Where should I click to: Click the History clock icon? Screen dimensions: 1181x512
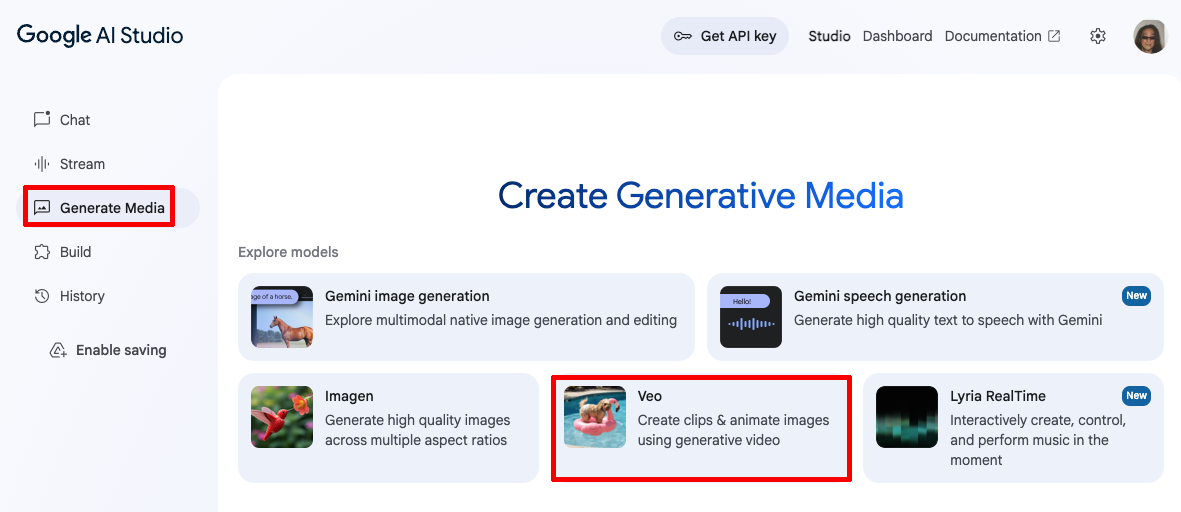click(x=42, y=296)
